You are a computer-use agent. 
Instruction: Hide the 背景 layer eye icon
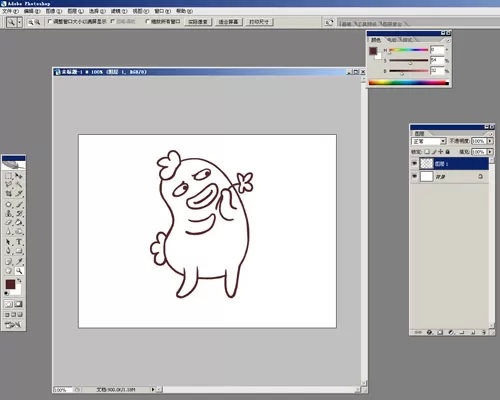tap(415, 176)
